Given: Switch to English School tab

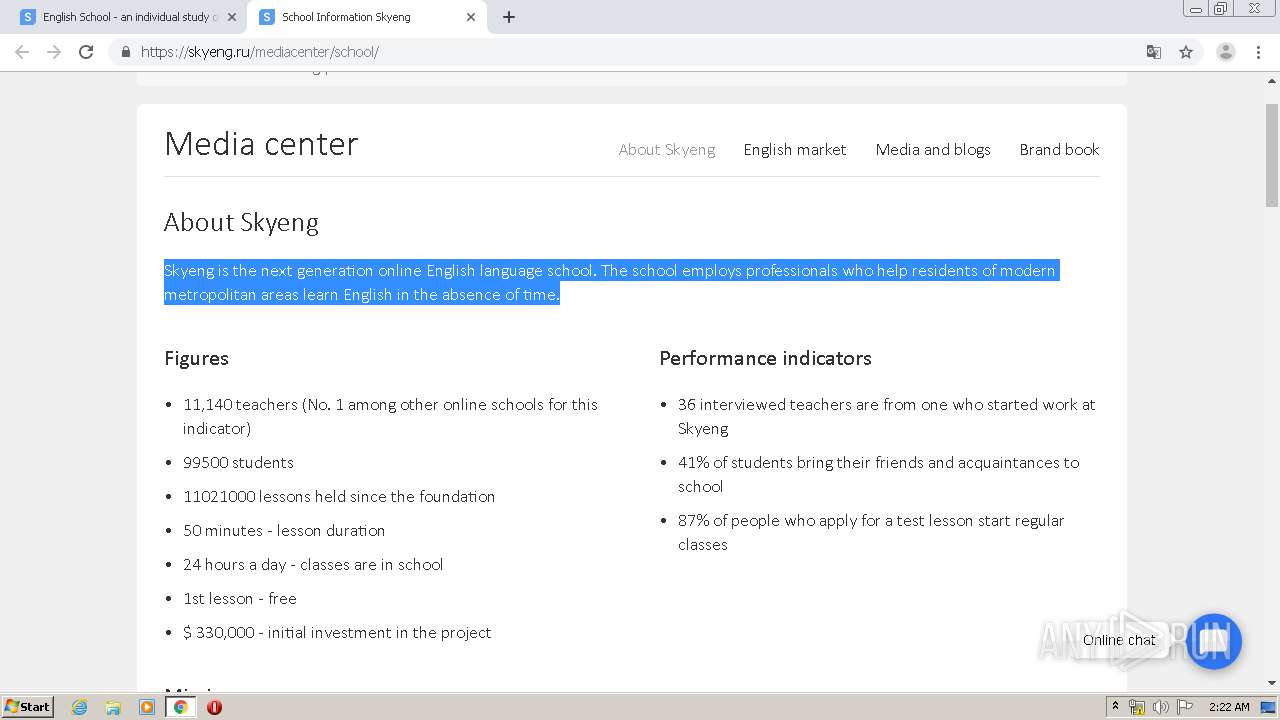Looking at the screenshot, I should pos(128,17).
